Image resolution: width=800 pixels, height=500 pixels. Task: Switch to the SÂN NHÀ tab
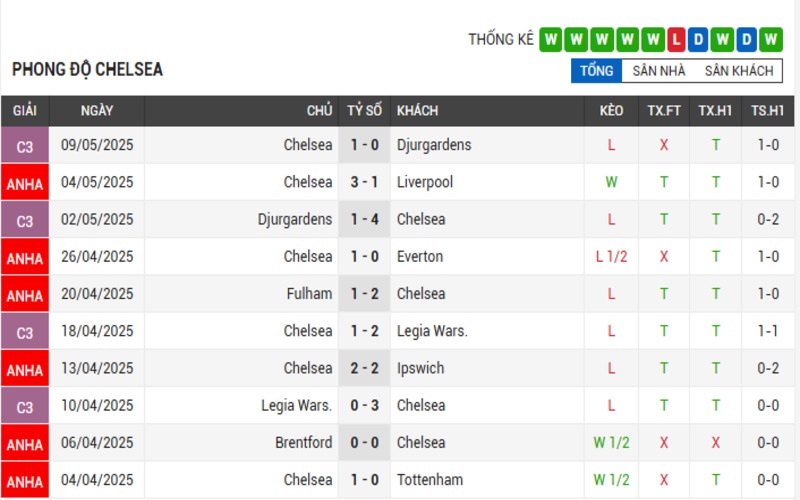pos(659,70)
